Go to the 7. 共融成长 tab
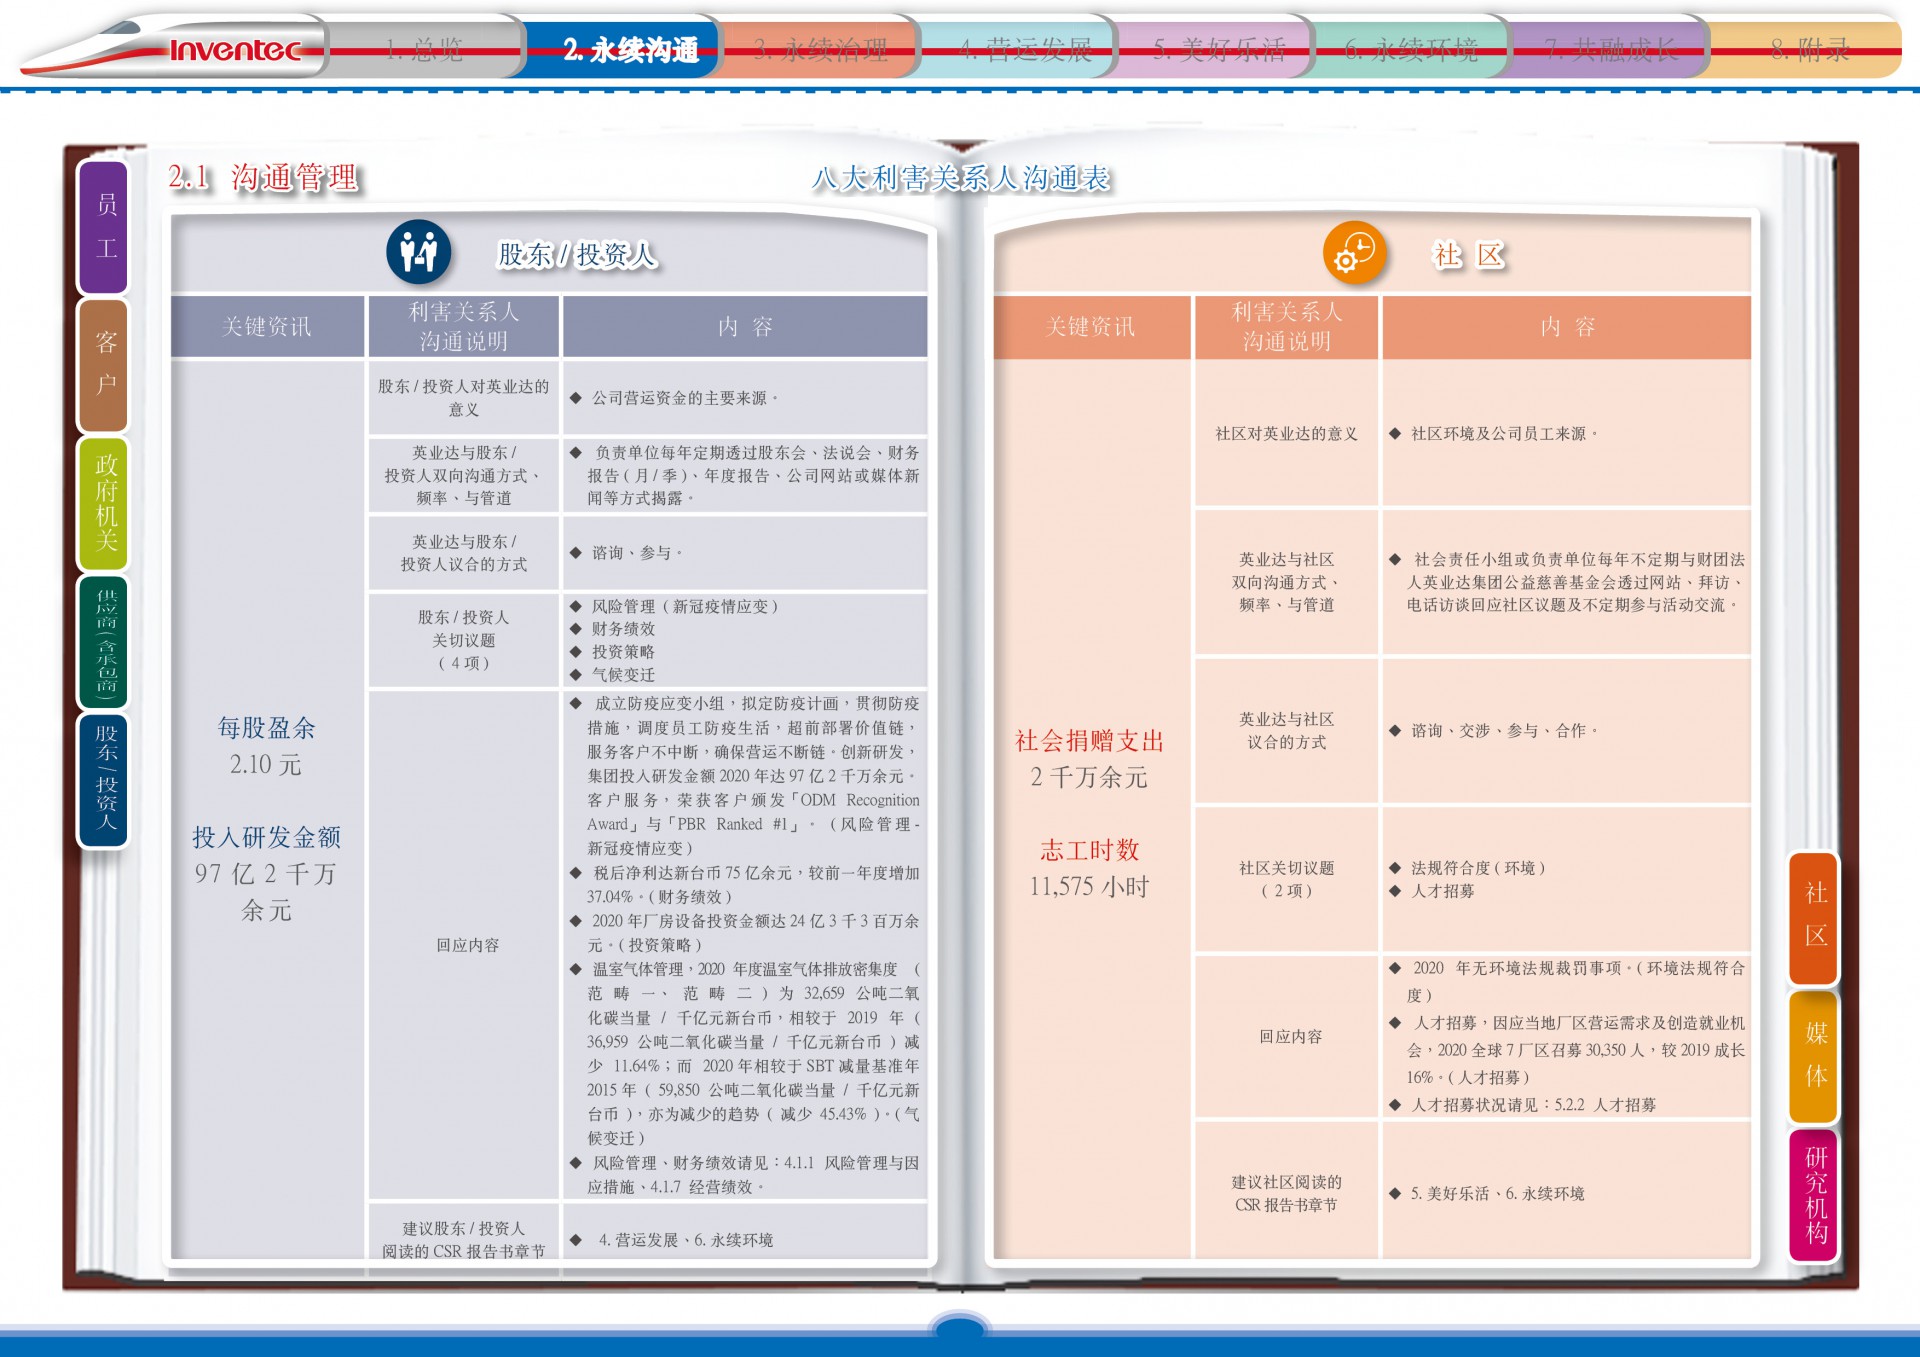The image size is (1920, 1357). click(1610, 48)
